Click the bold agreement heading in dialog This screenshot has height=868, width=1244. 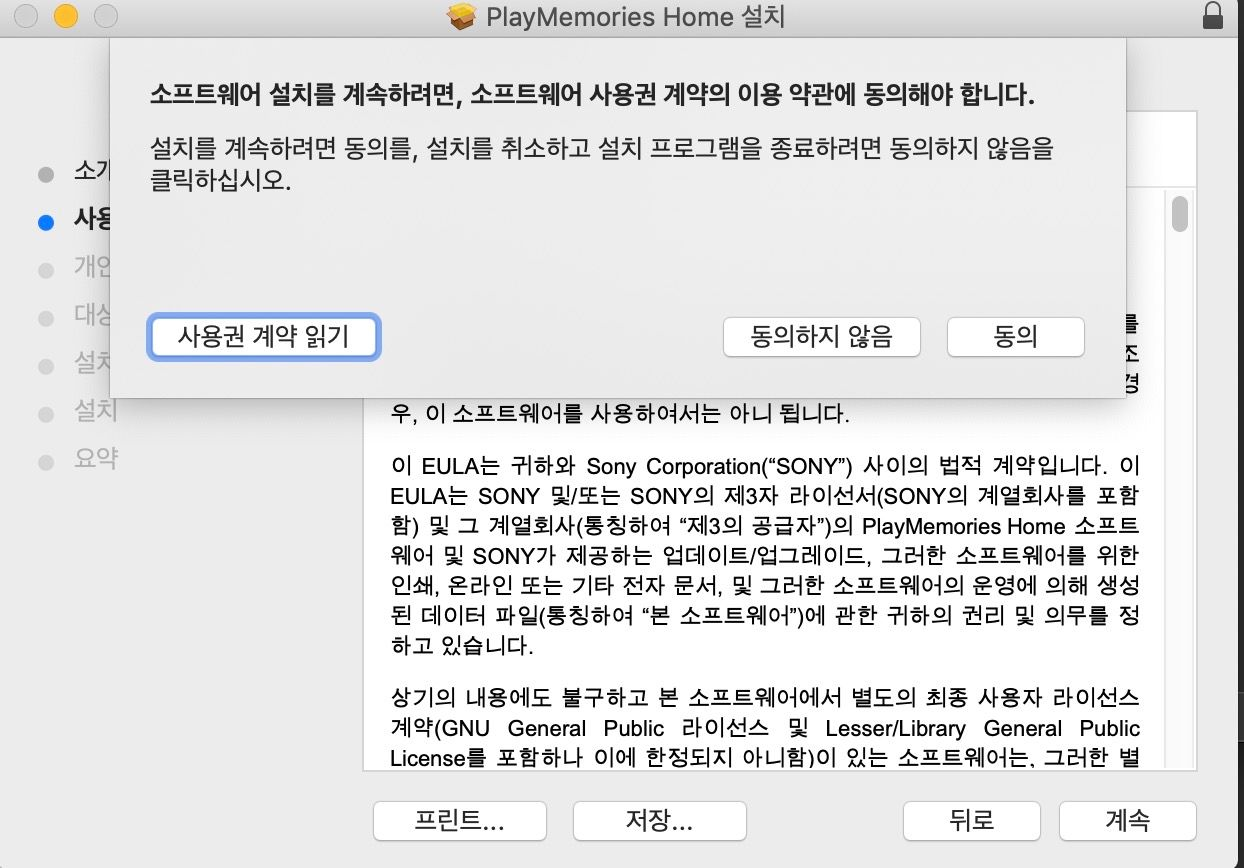tap(592, 96)
